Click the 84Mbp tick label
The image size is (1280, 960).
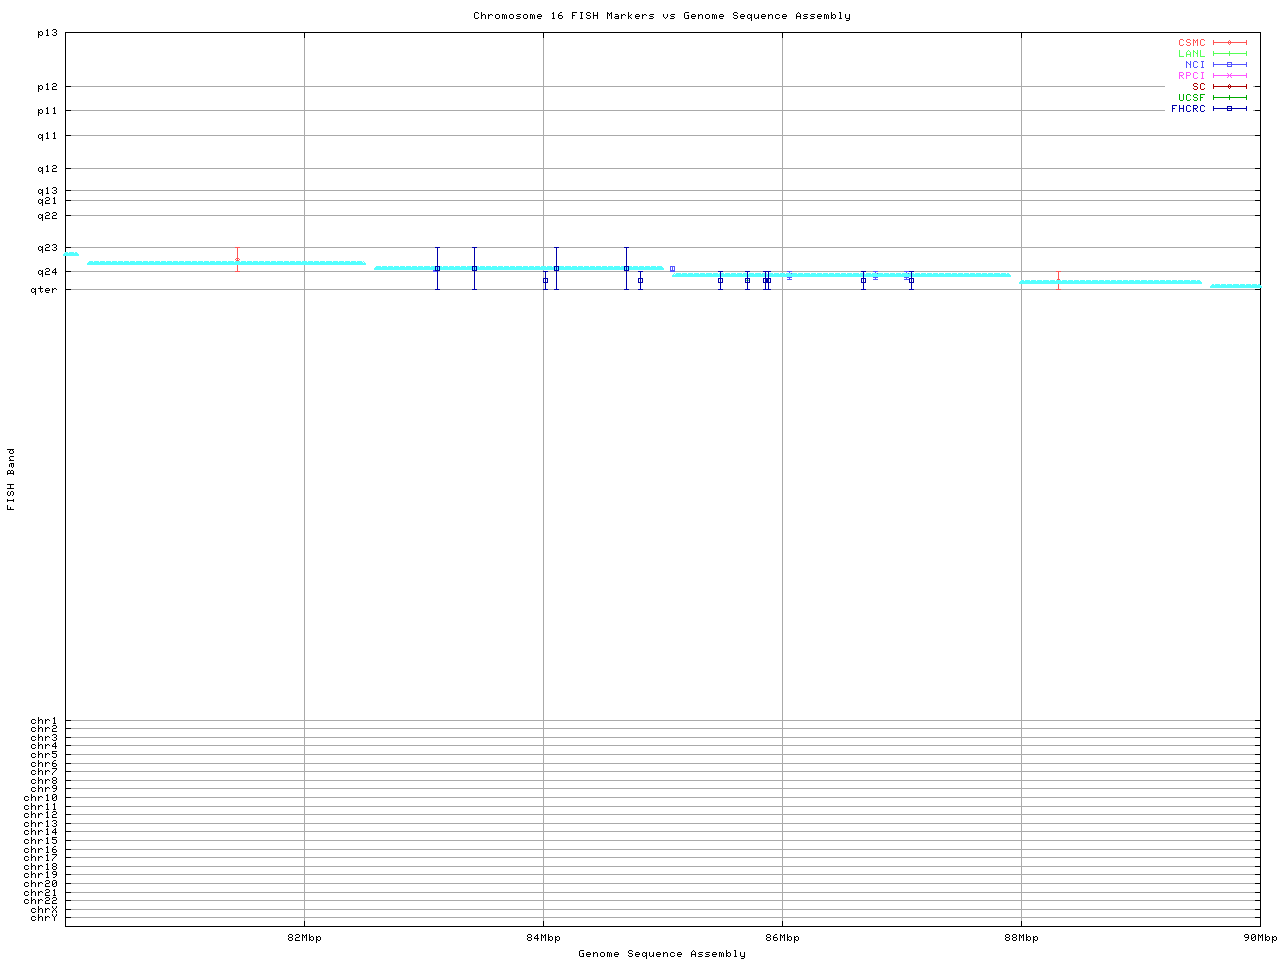click(543, 938)
